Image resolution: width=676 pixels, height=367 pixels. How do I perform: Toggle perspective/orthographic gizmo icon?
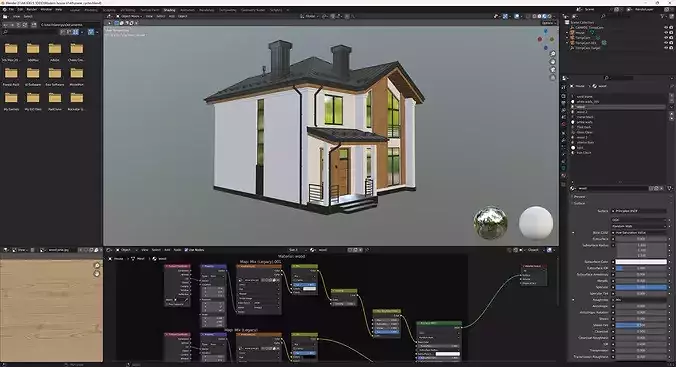(553, 78)
